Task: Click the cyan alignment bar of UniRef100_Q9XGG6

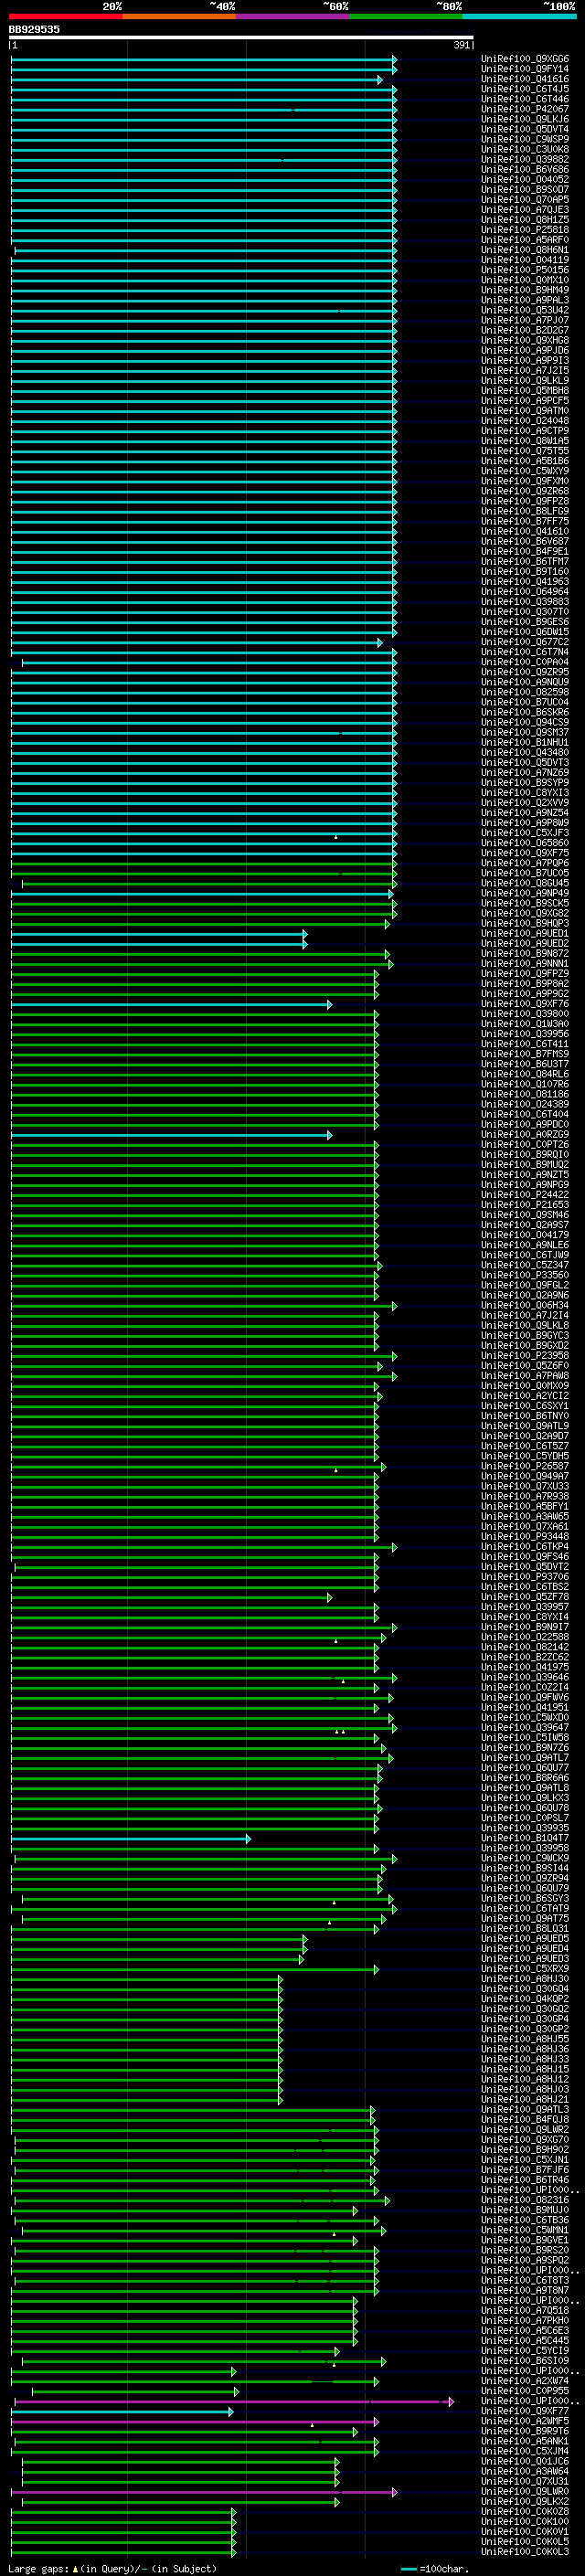Action: click(204, 59)
